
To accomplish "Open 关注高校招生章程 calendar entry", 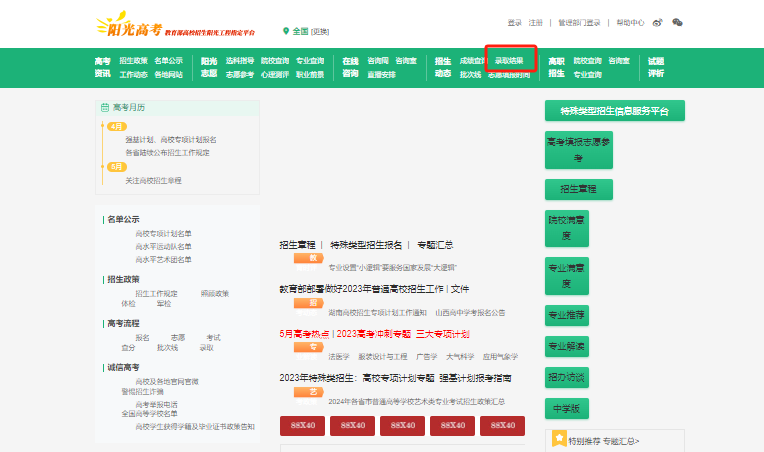I will click(153, 181).
